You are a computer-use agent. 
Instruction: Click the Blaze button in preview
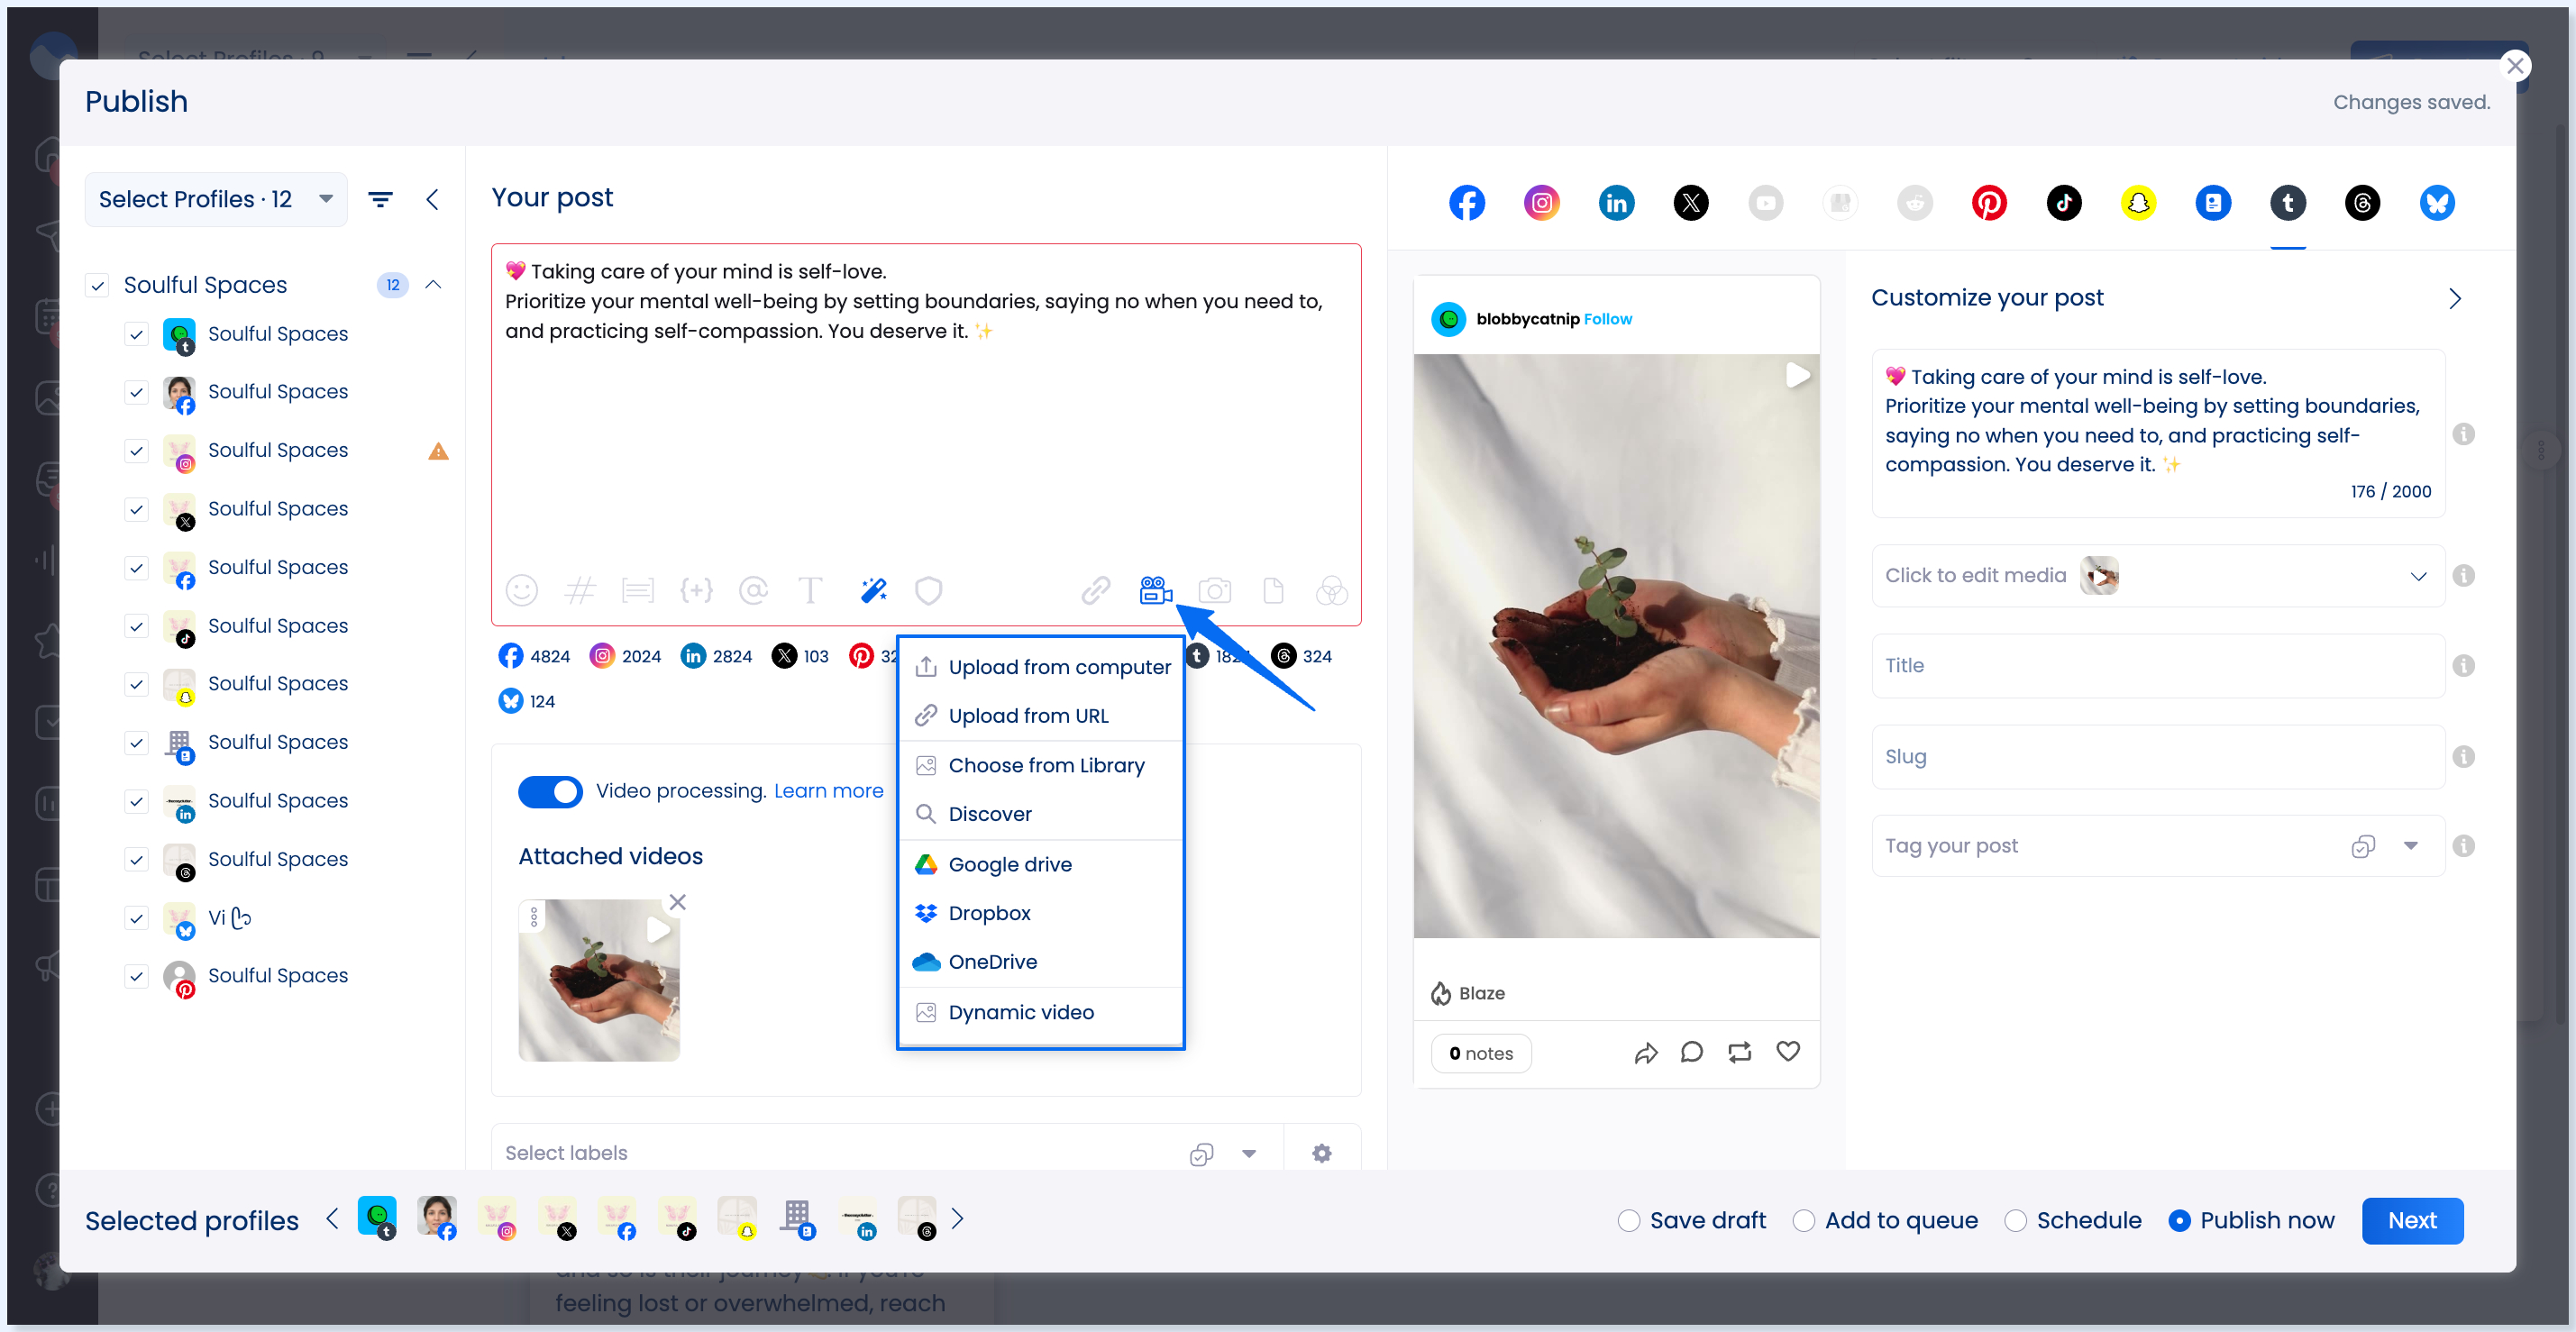coord(1467,993)
